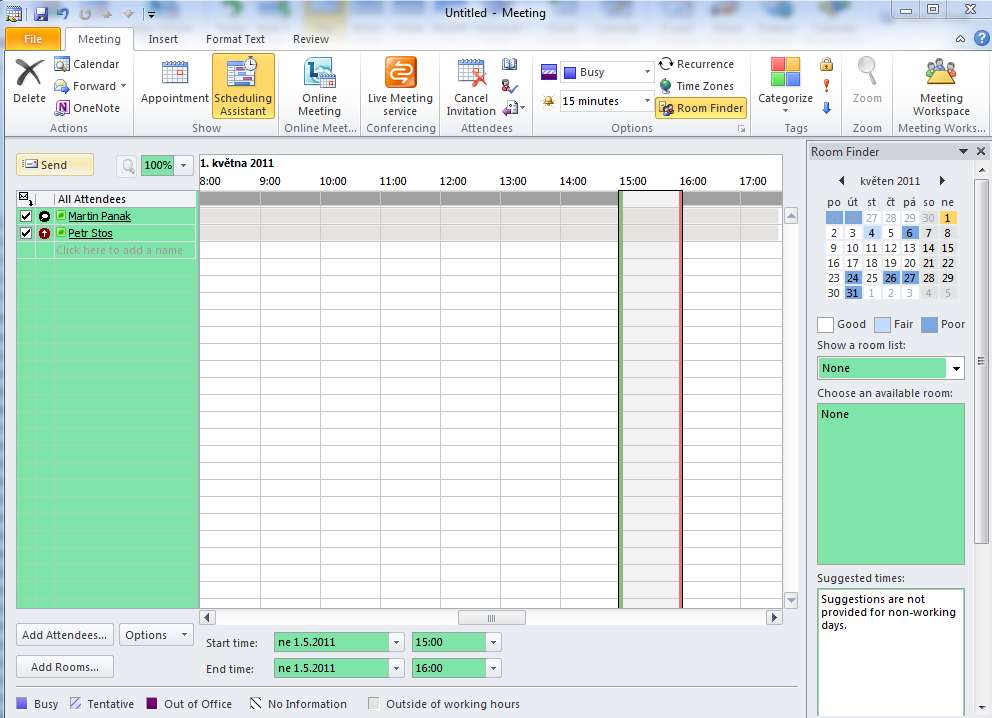This screenshot has height=718, width=992.
Task: Click the zoom magnifier beside 100%
Action: coord(128,166)
